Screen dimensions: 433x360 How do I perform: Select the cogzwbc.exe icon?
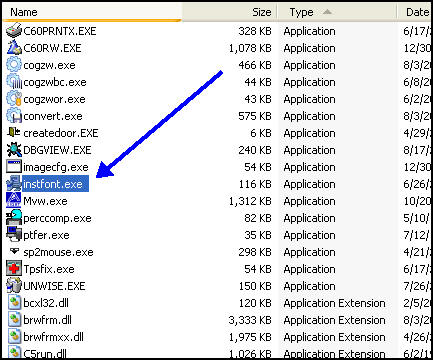[x=14, y=82]
